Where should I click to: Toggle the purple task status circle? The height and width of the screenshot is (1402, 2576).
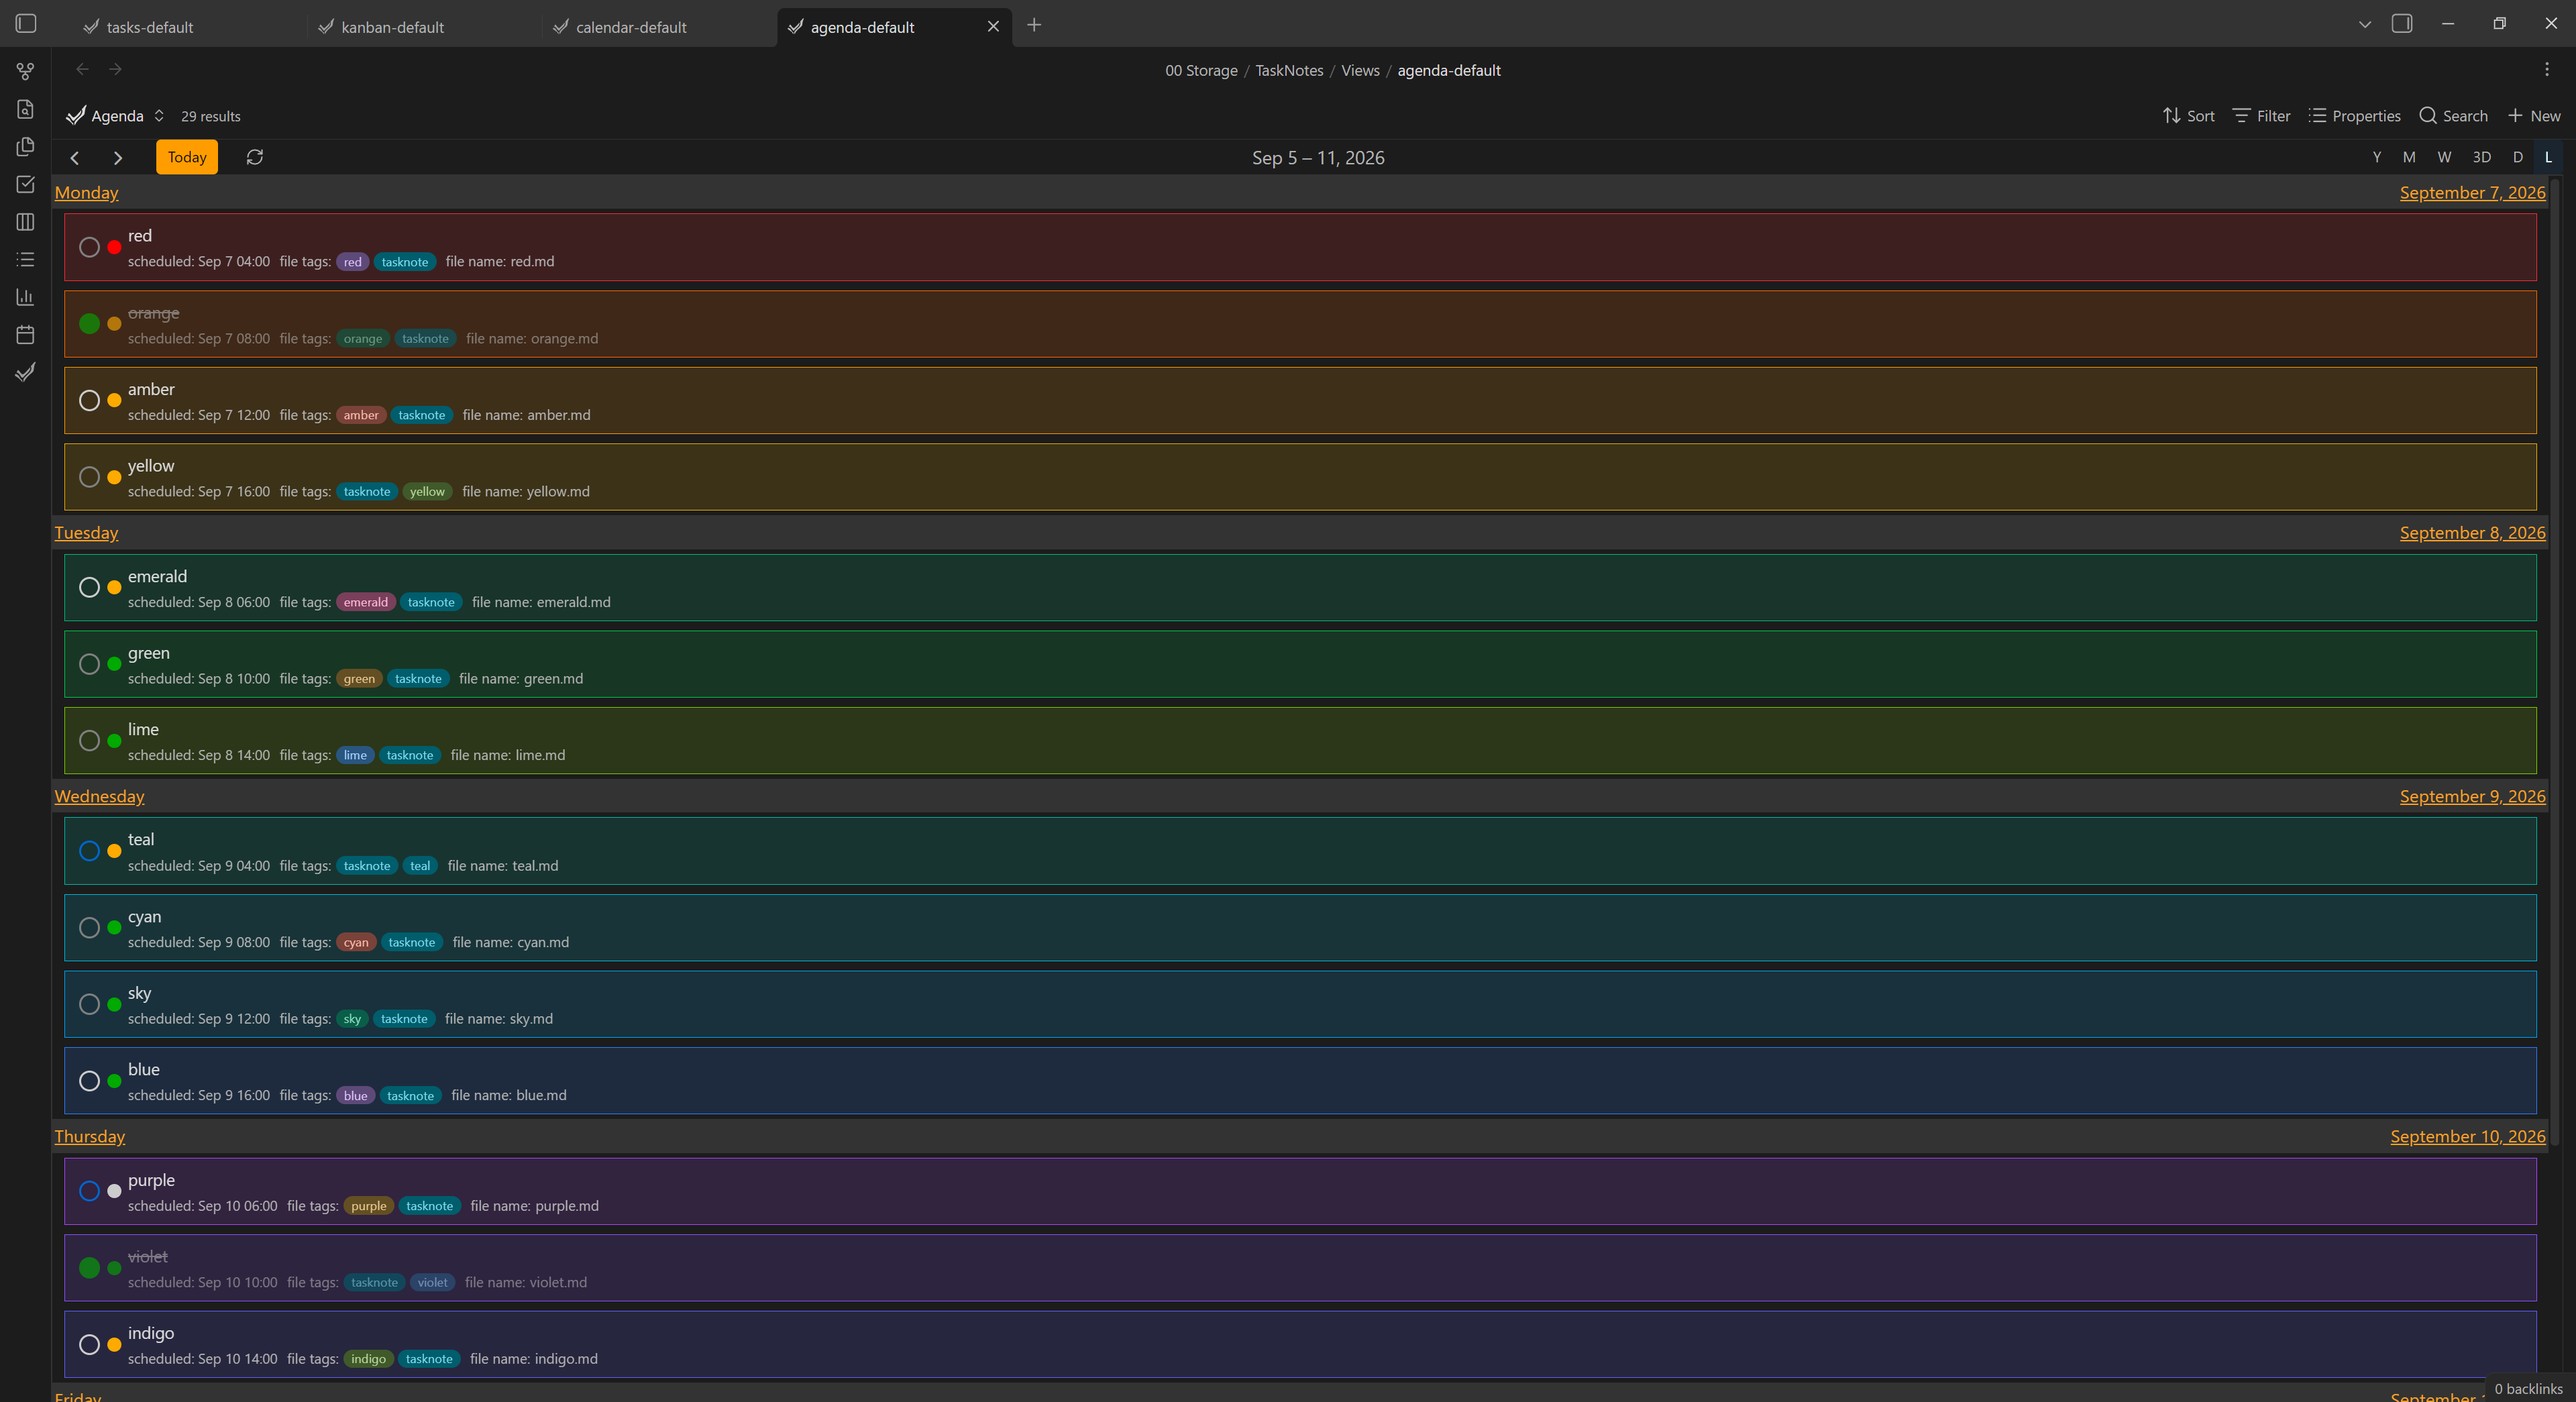click(89, 1191)
